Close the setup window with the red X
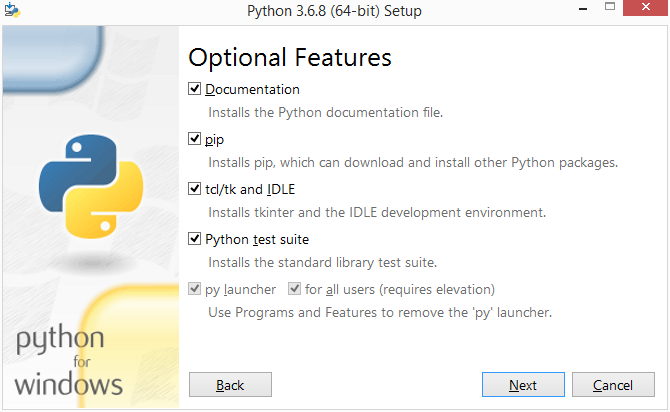The image size is (670, 412). coord(646,7)
